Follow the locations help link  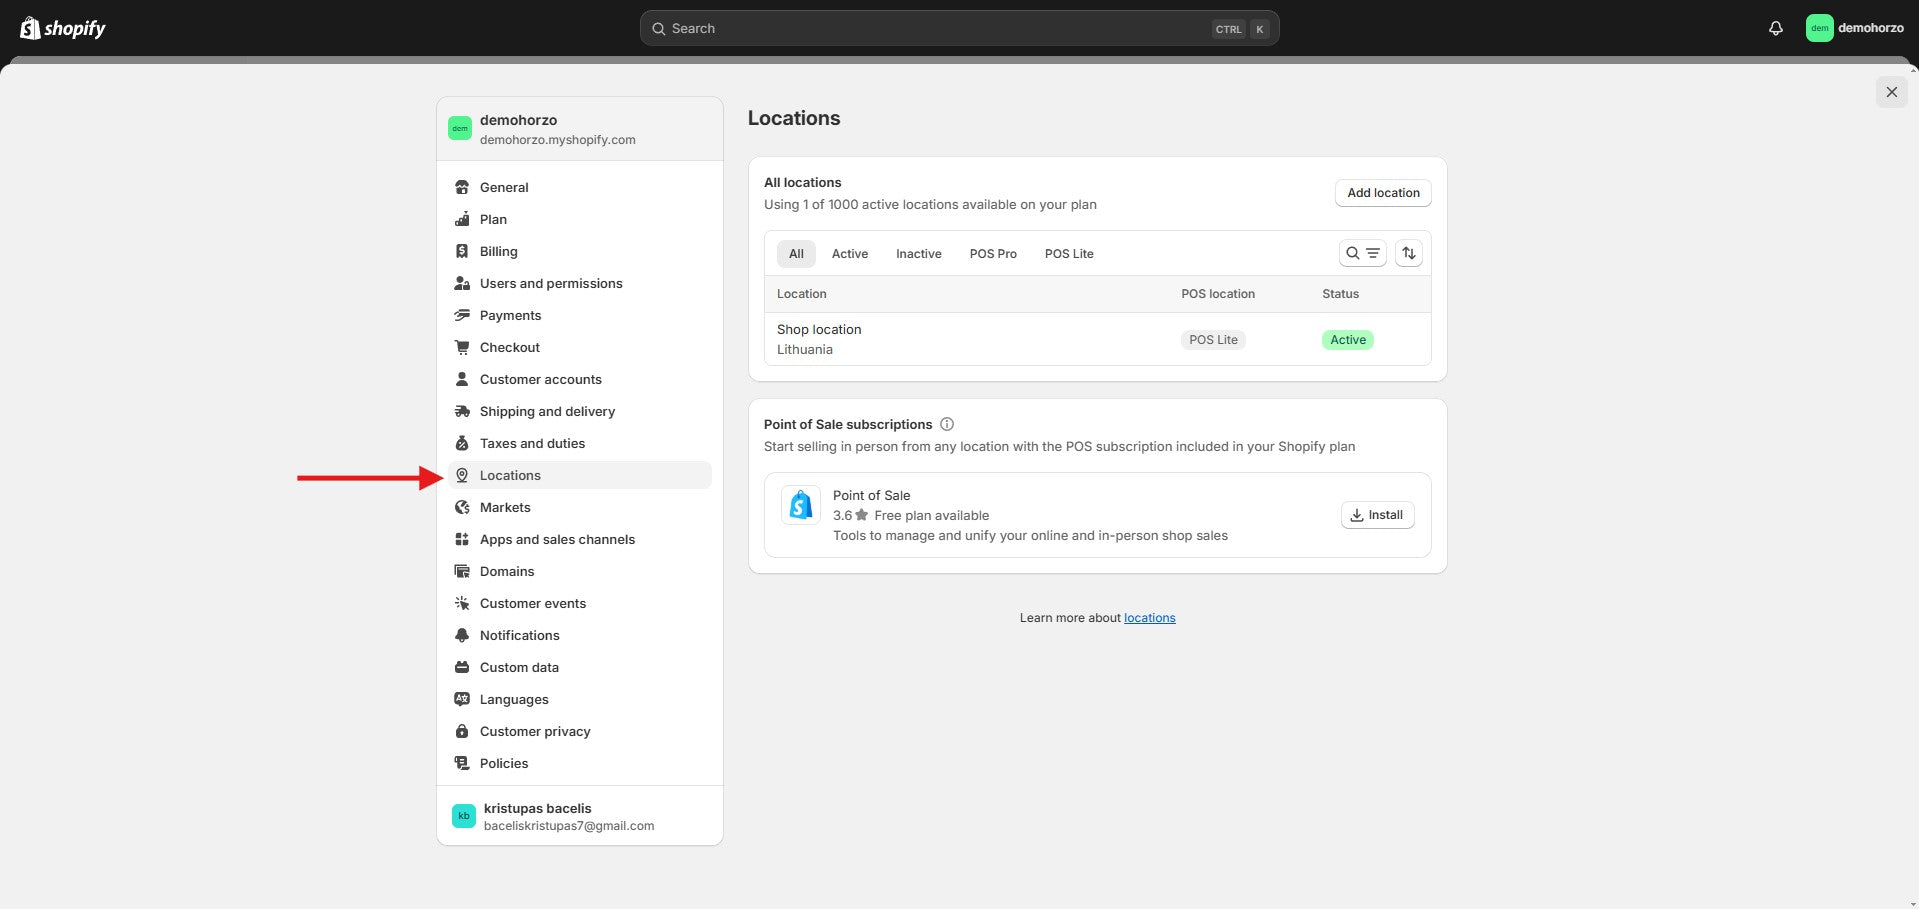(x=1149, y=618)
